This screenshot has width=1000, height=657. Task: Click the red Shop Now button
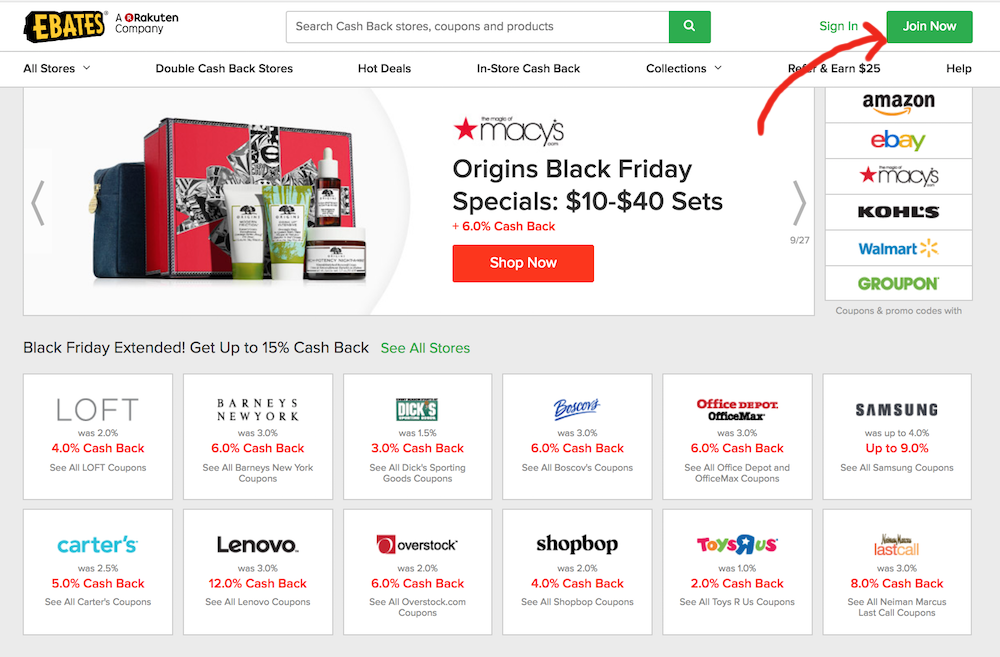[523, 263]
